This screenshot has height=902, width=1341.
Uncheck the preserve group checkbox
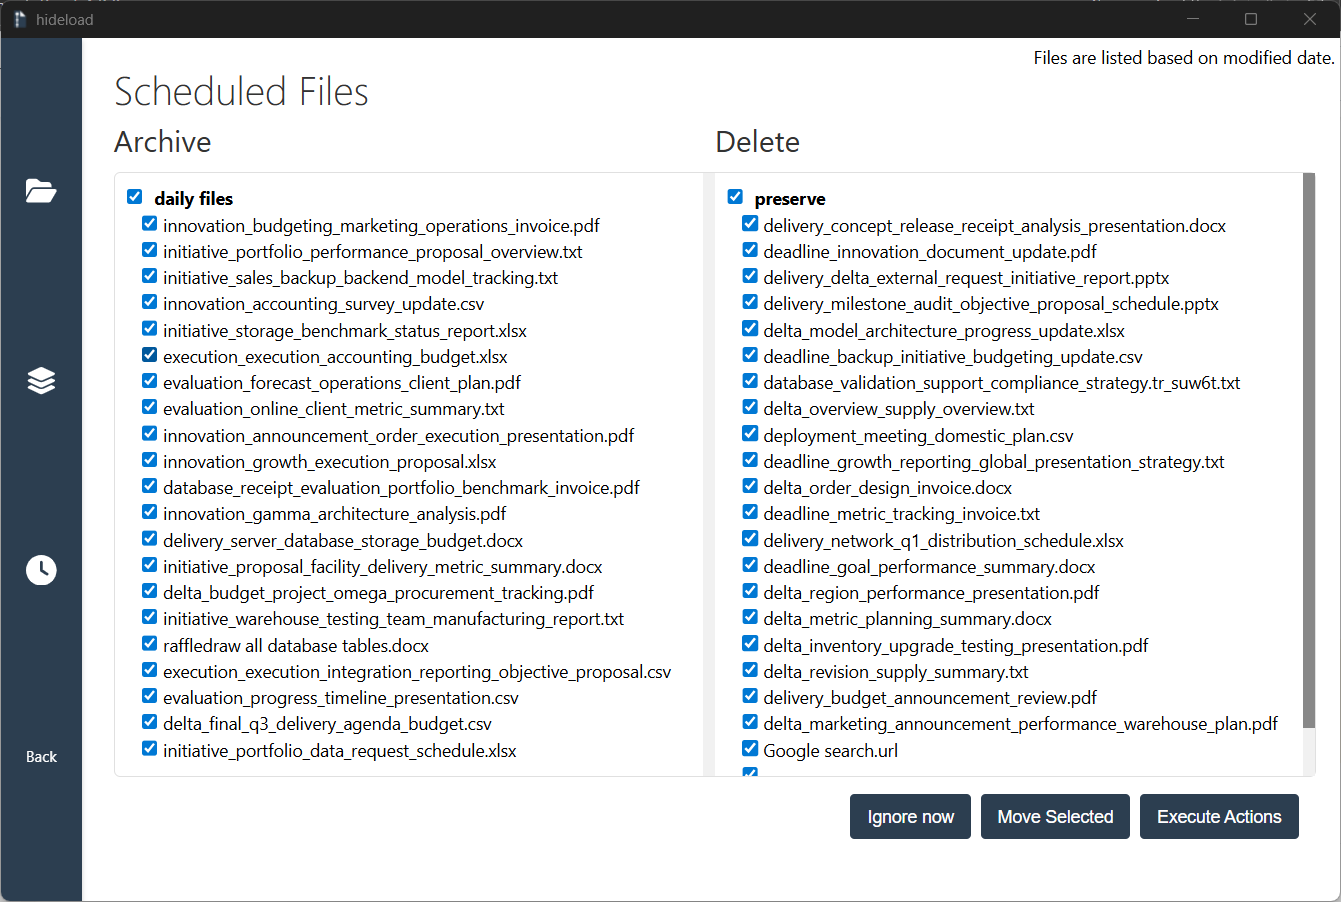(x=735, y=197)
